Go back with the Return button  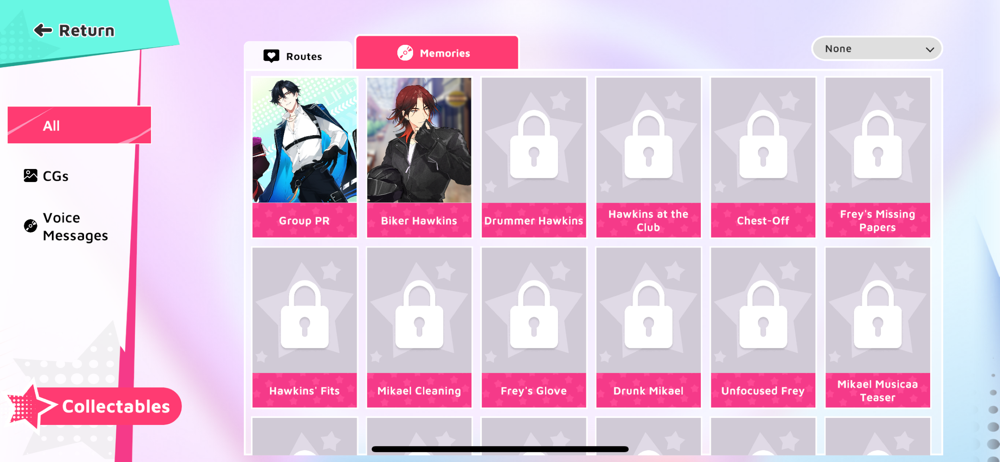[75, 30]
